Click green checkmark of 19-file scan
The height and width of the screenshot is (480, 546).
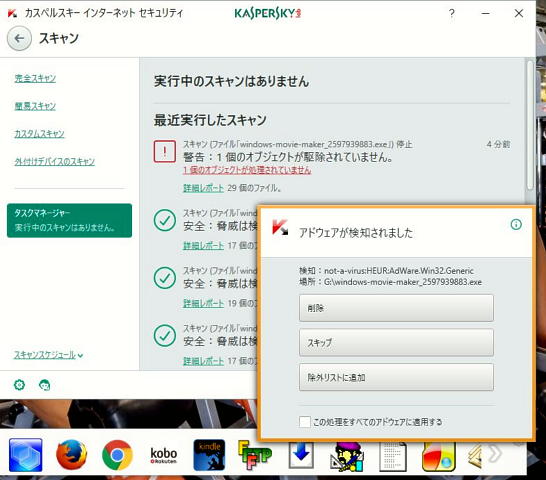click(164, 278)
